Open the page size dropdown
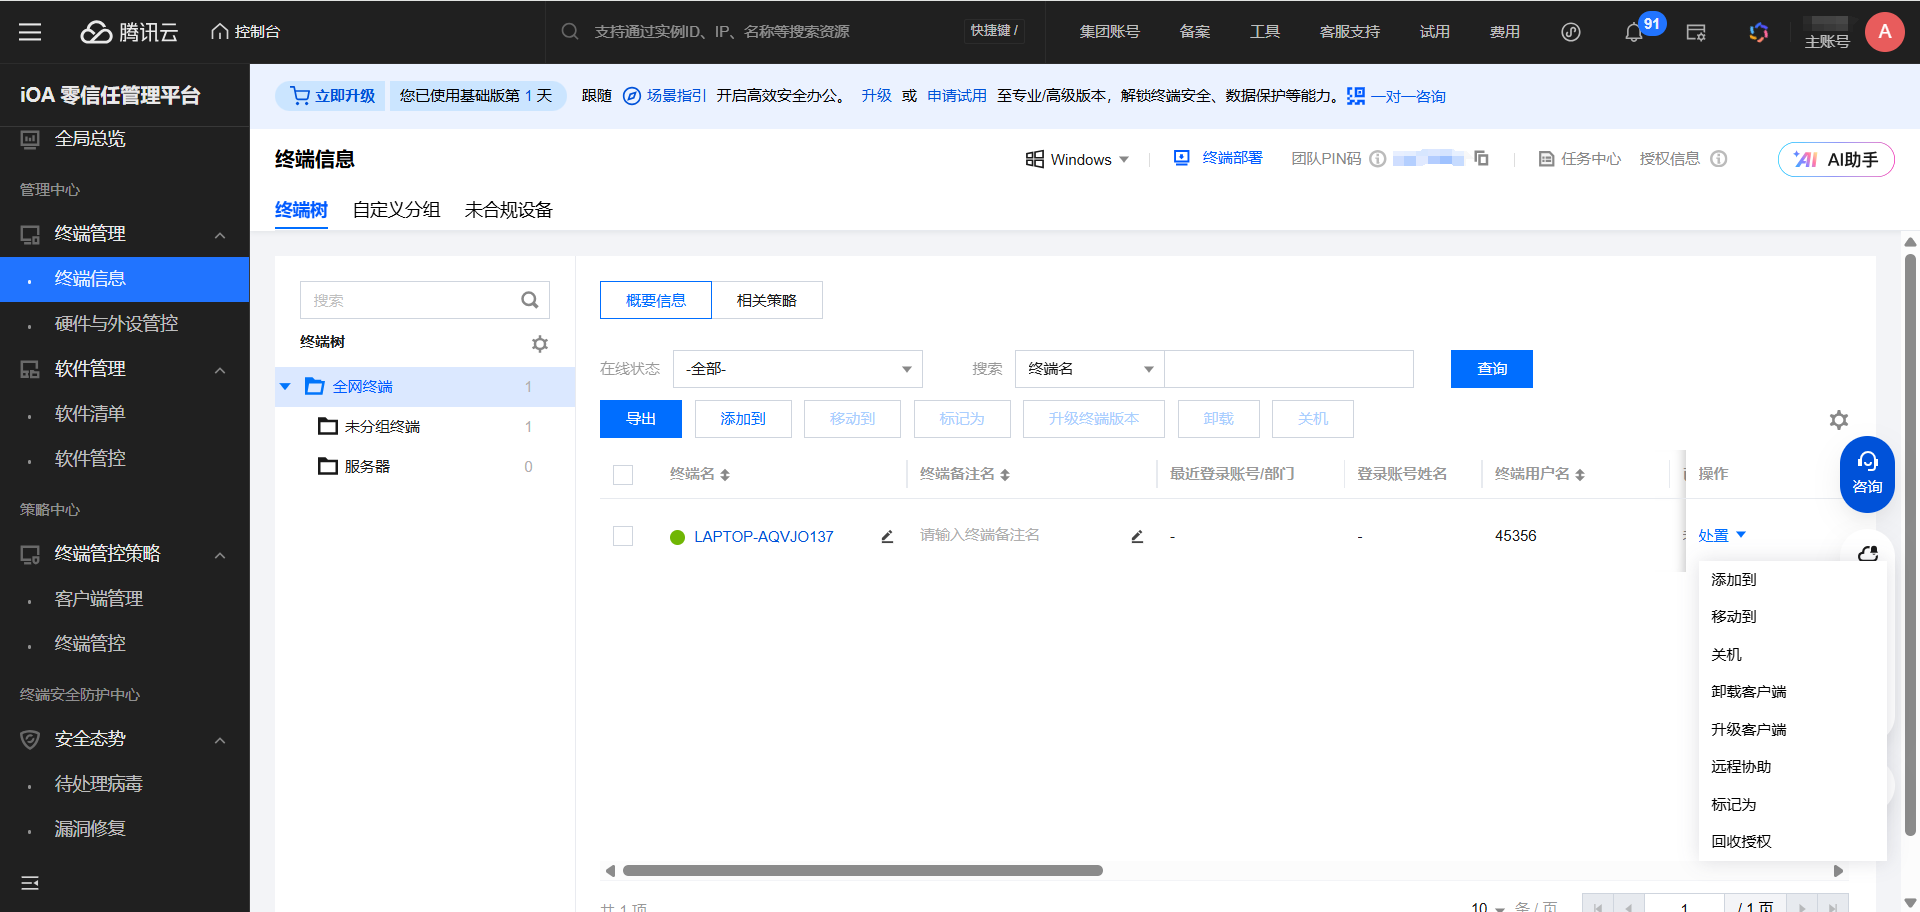Image resolution: width=1920 pixels, height=912 pixels. click(1488, 906)
